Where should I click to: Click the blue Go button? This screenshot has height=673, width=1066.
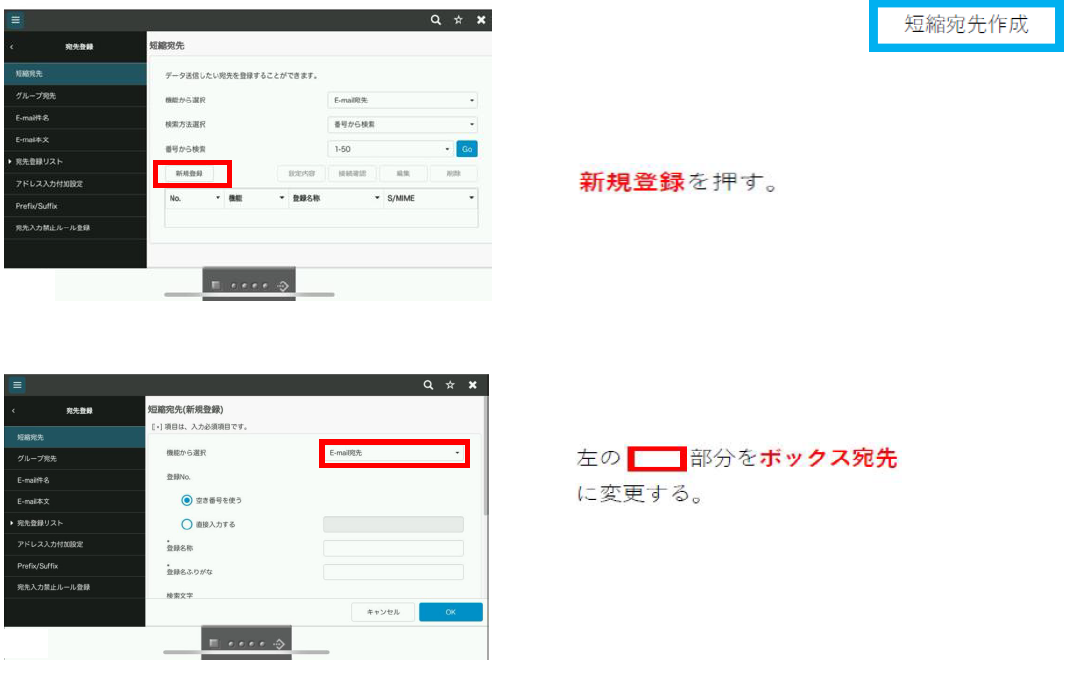[x=467, y=149]
